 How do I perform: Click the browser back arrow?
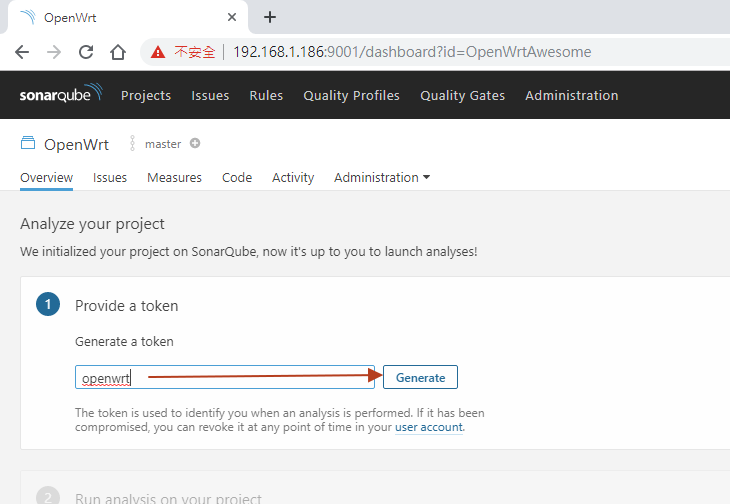[22, 52]
